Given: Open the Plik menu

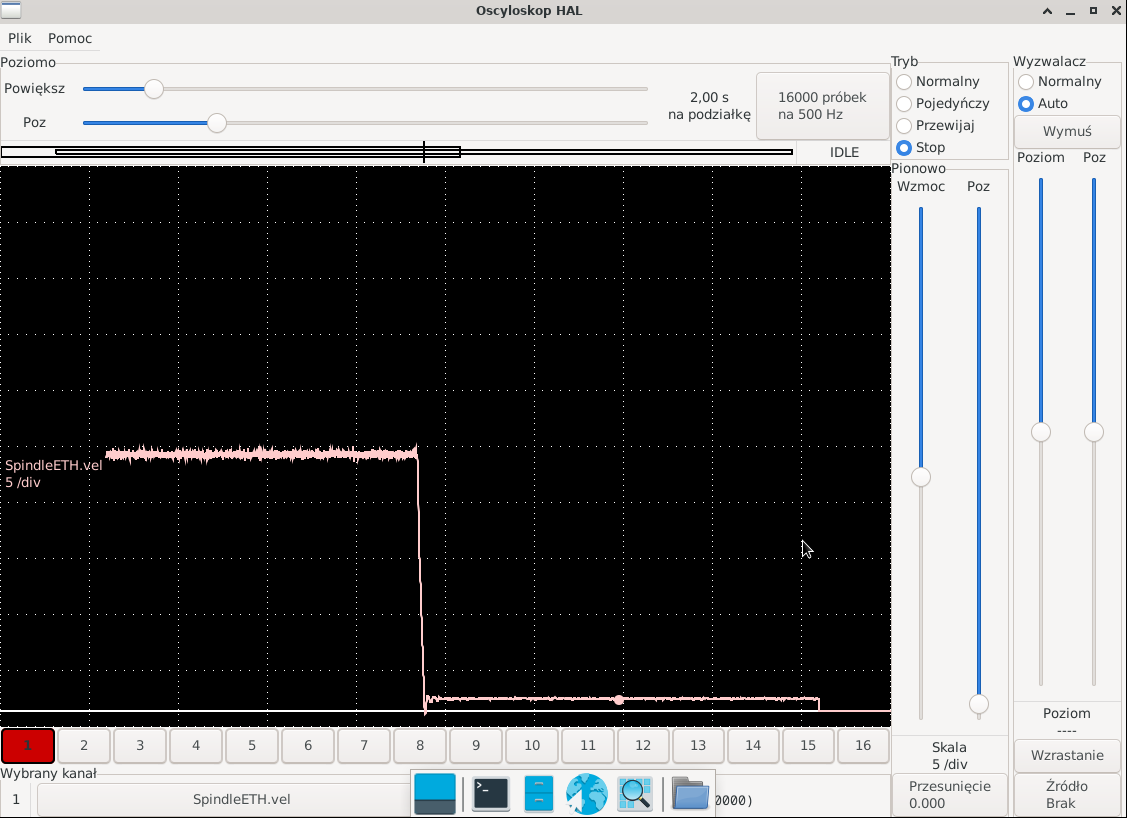Looking at the screenshot, I should click(x=19, y=38).
